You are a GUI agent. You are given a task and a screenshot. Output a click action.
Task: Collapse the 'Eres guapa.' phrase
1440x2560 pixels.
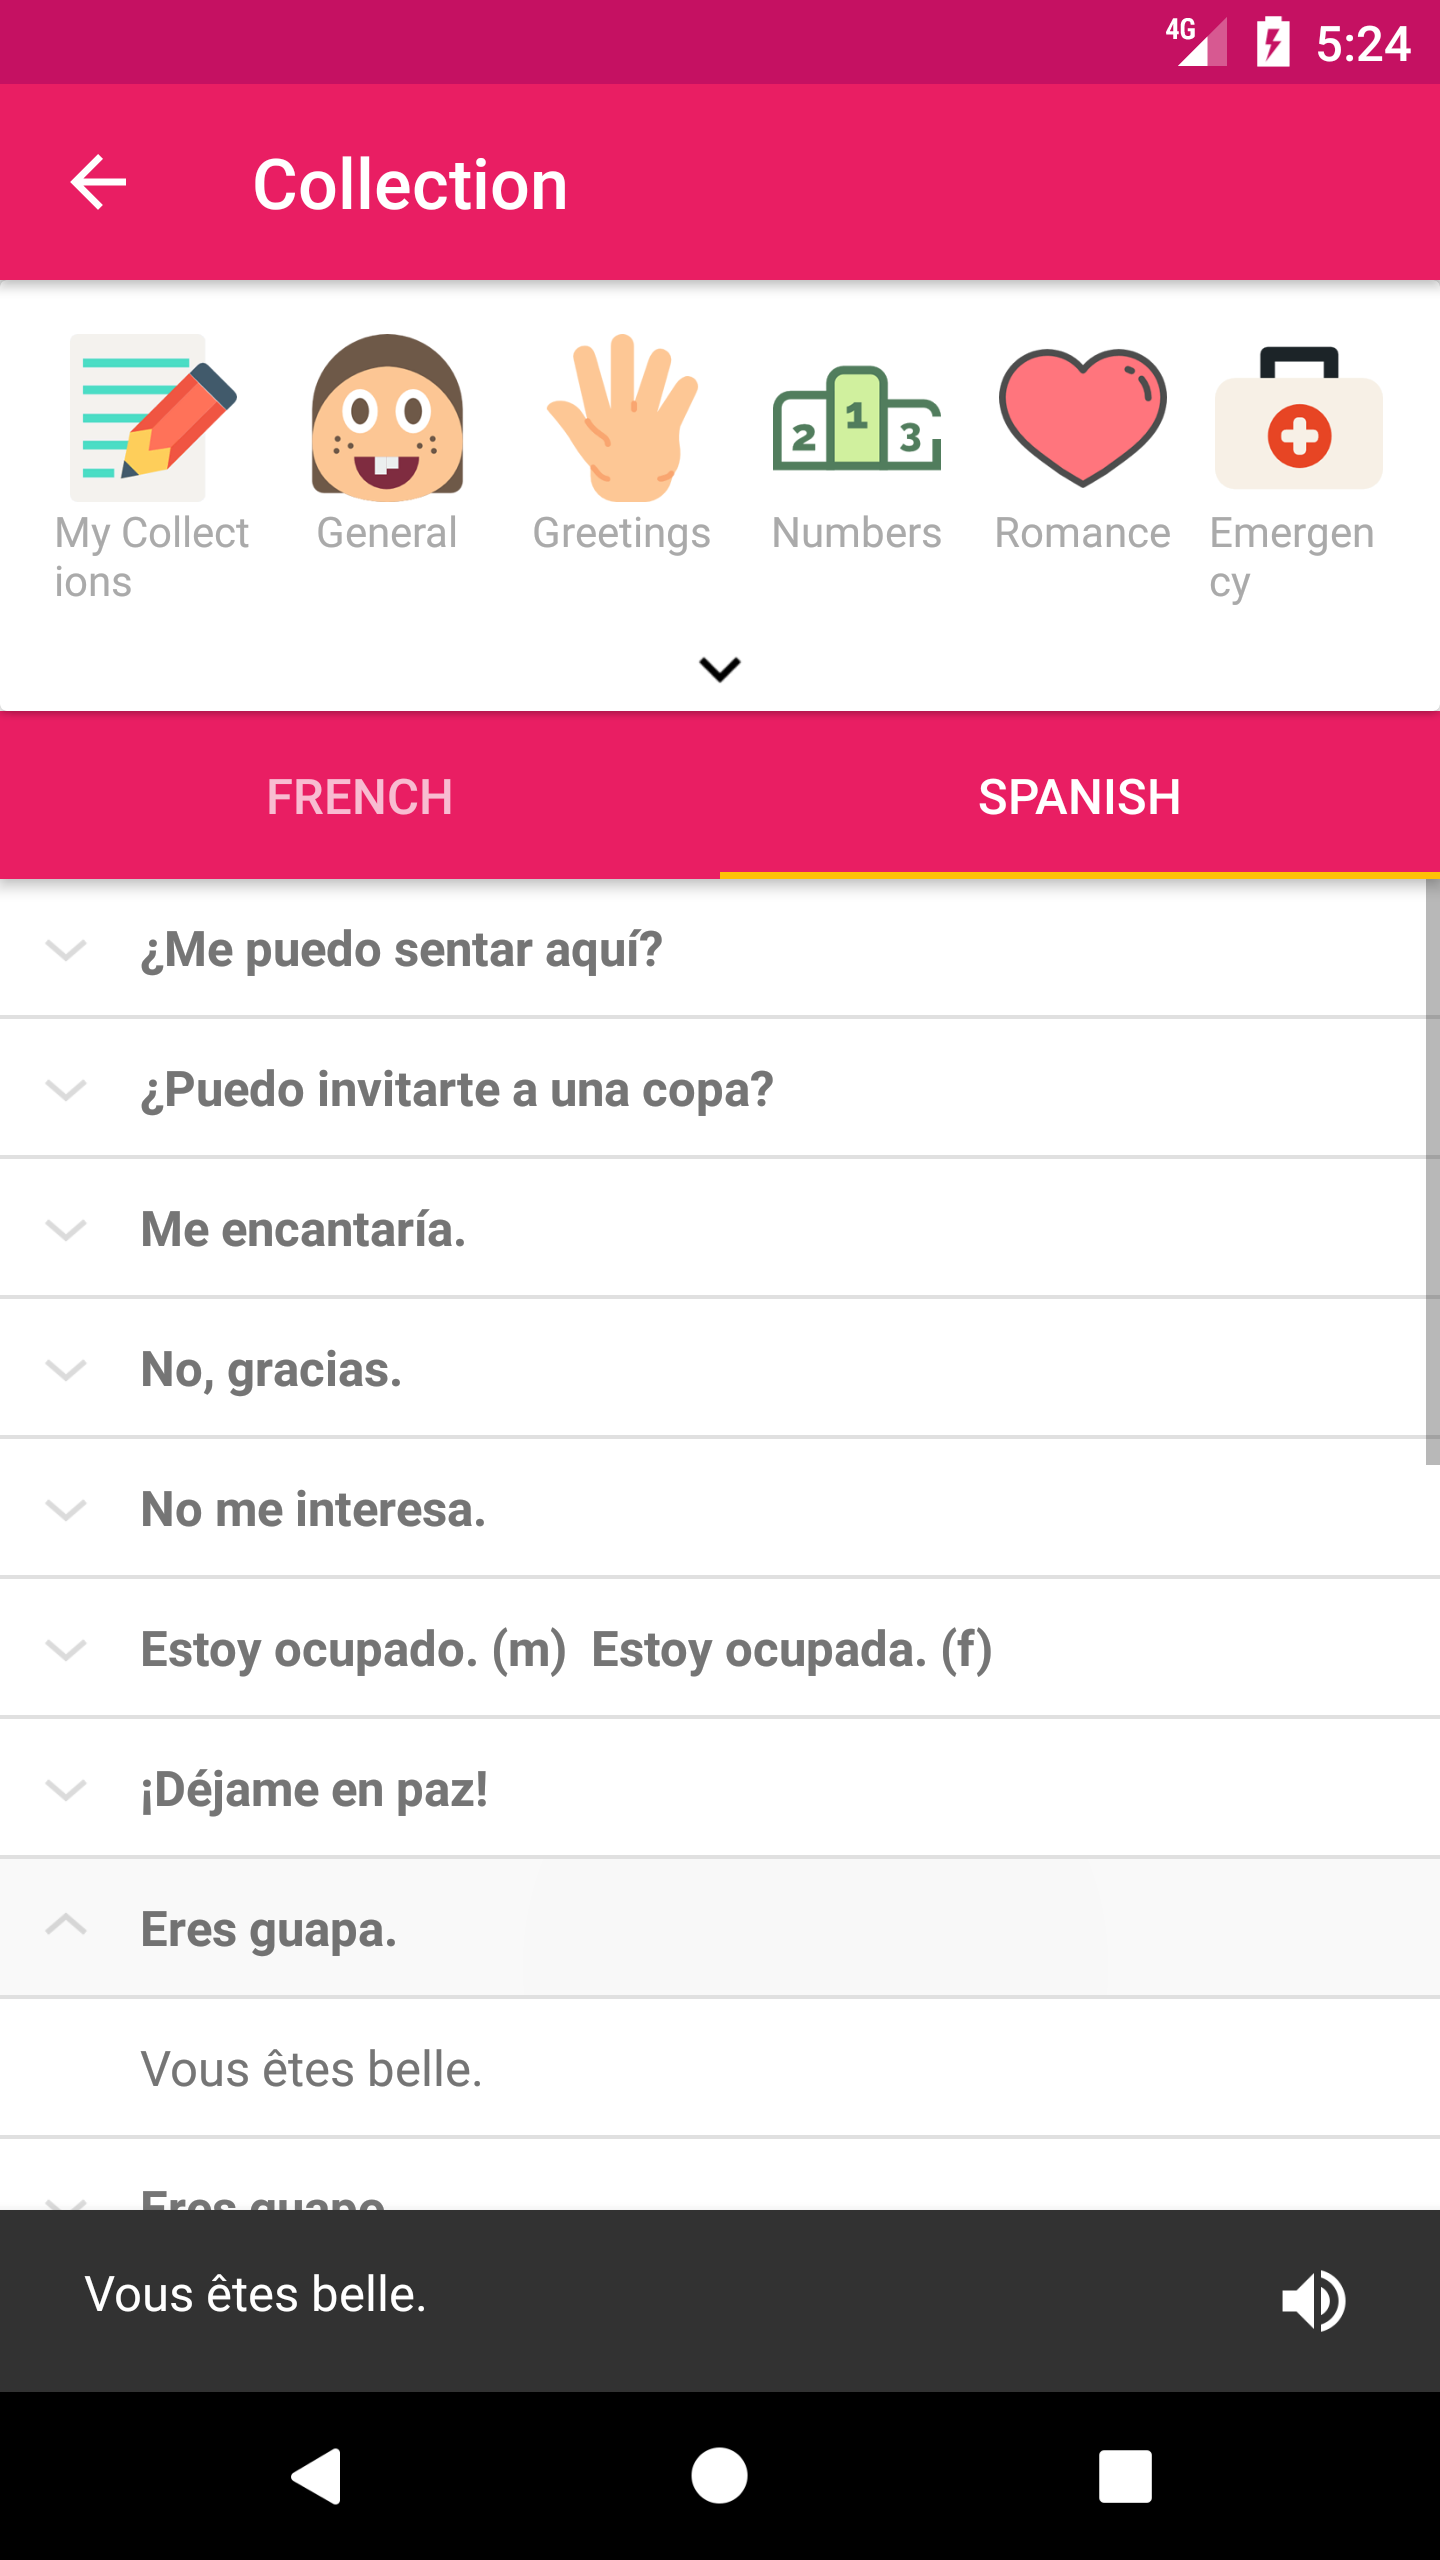pos(66,1926)
